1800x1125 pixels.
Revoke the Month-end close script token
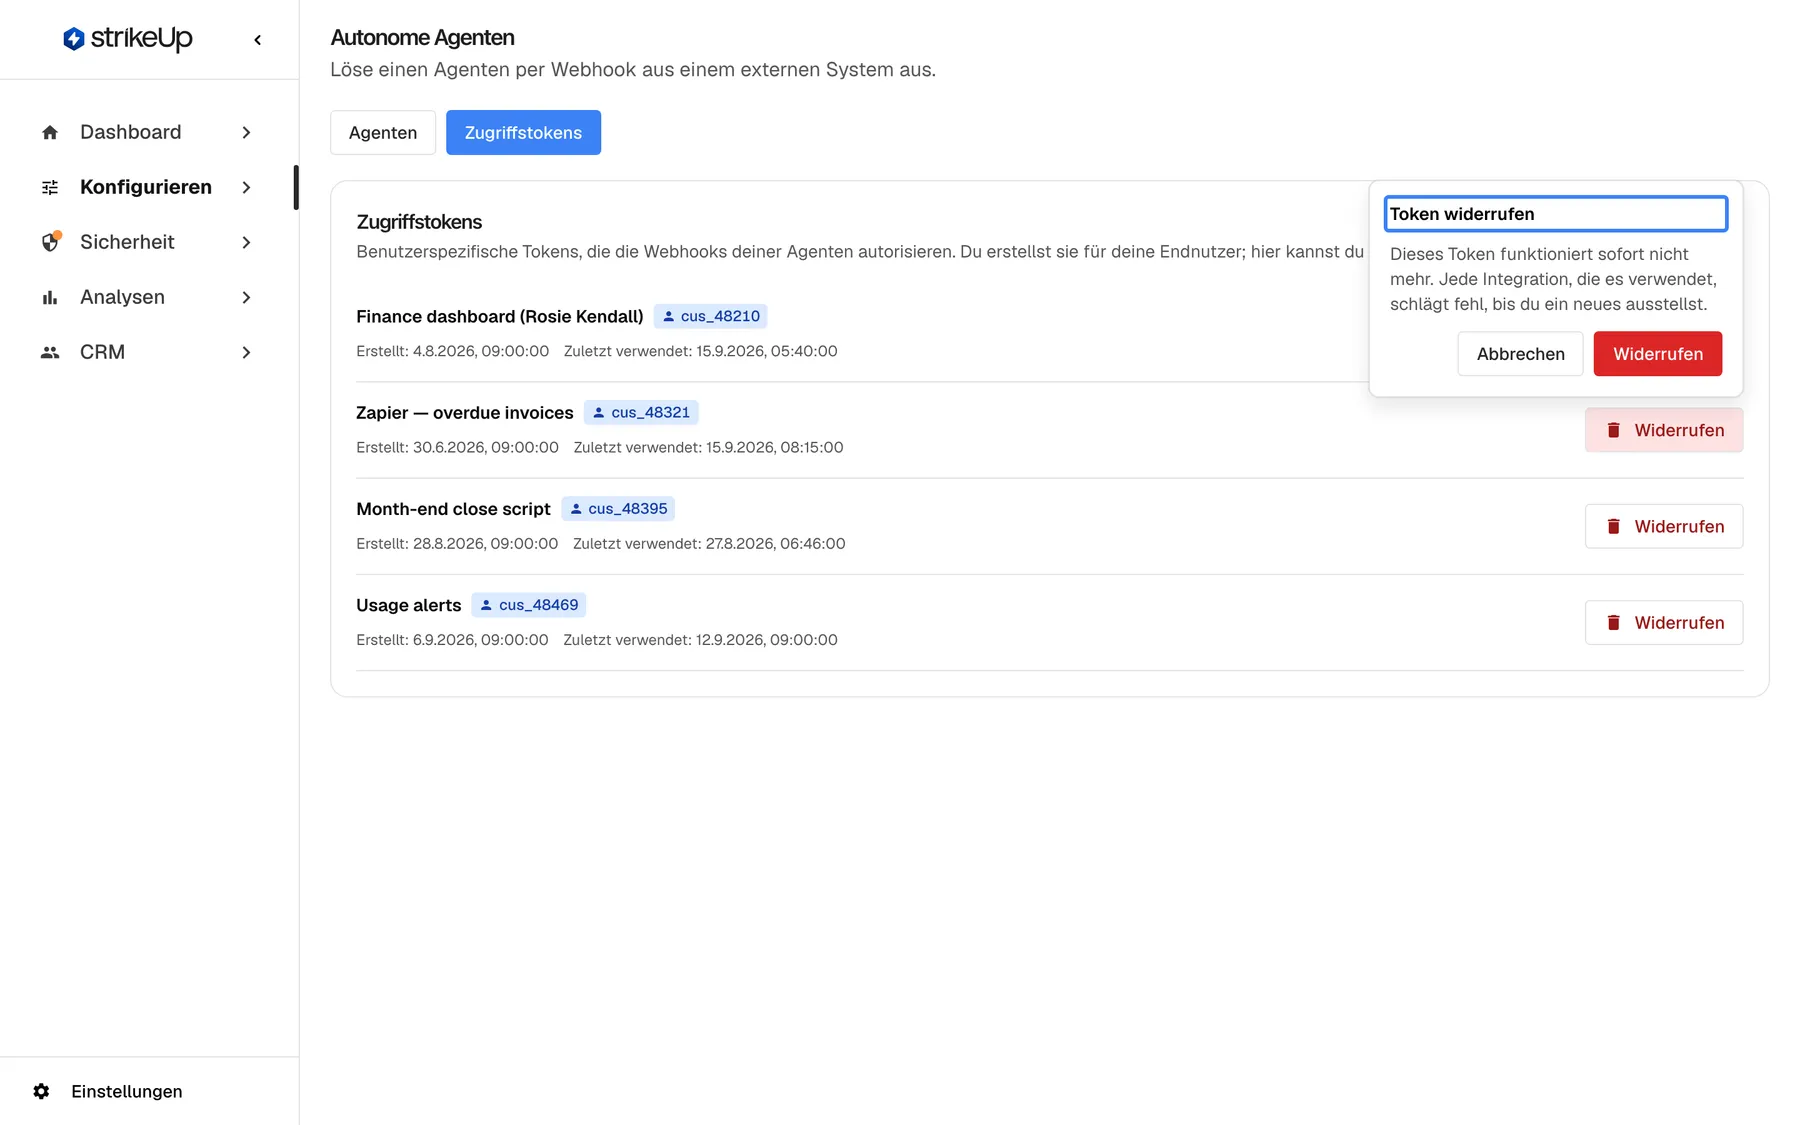[1664, 526]
